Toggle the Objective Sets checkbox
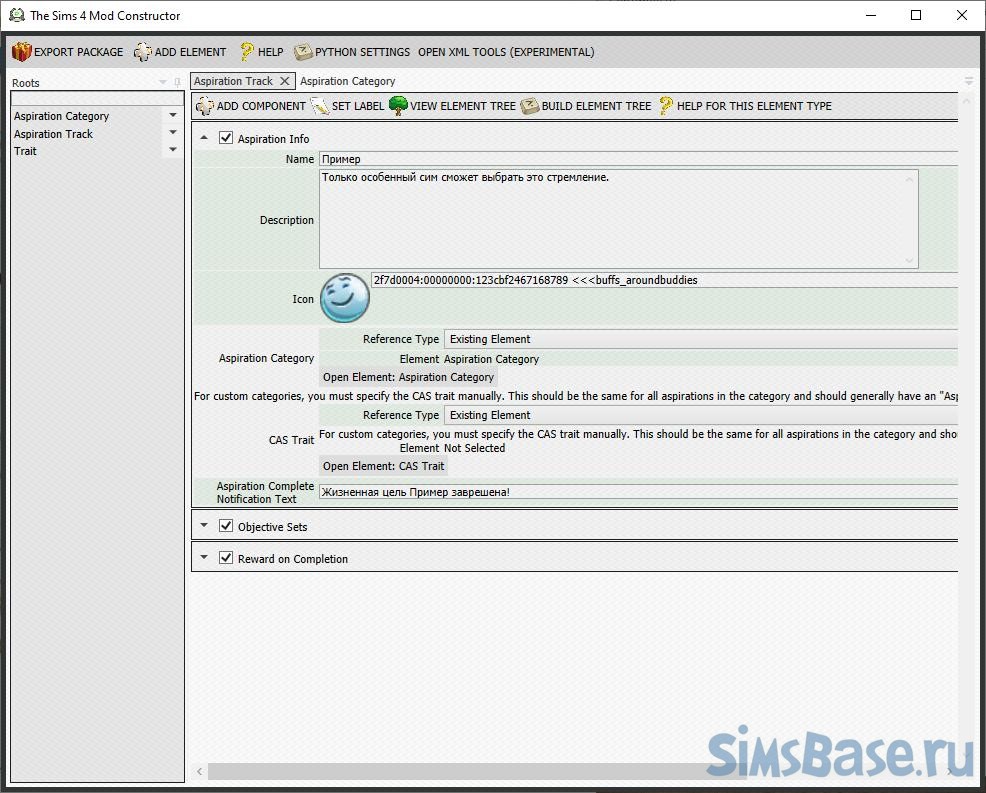Viewport: 986px width, 793px height. (x=226, y=526)
